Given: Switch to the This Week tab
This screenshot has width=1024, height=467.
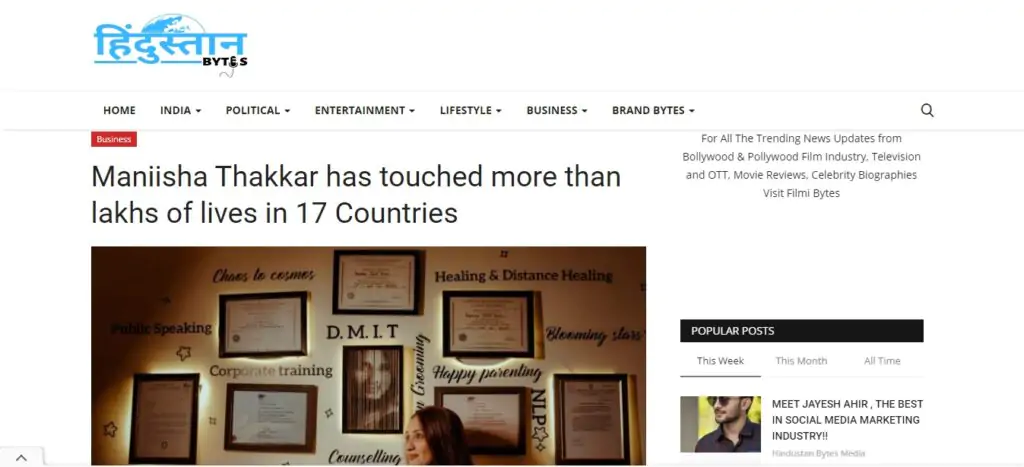Looking at the screenshot, I should point(720,361).
